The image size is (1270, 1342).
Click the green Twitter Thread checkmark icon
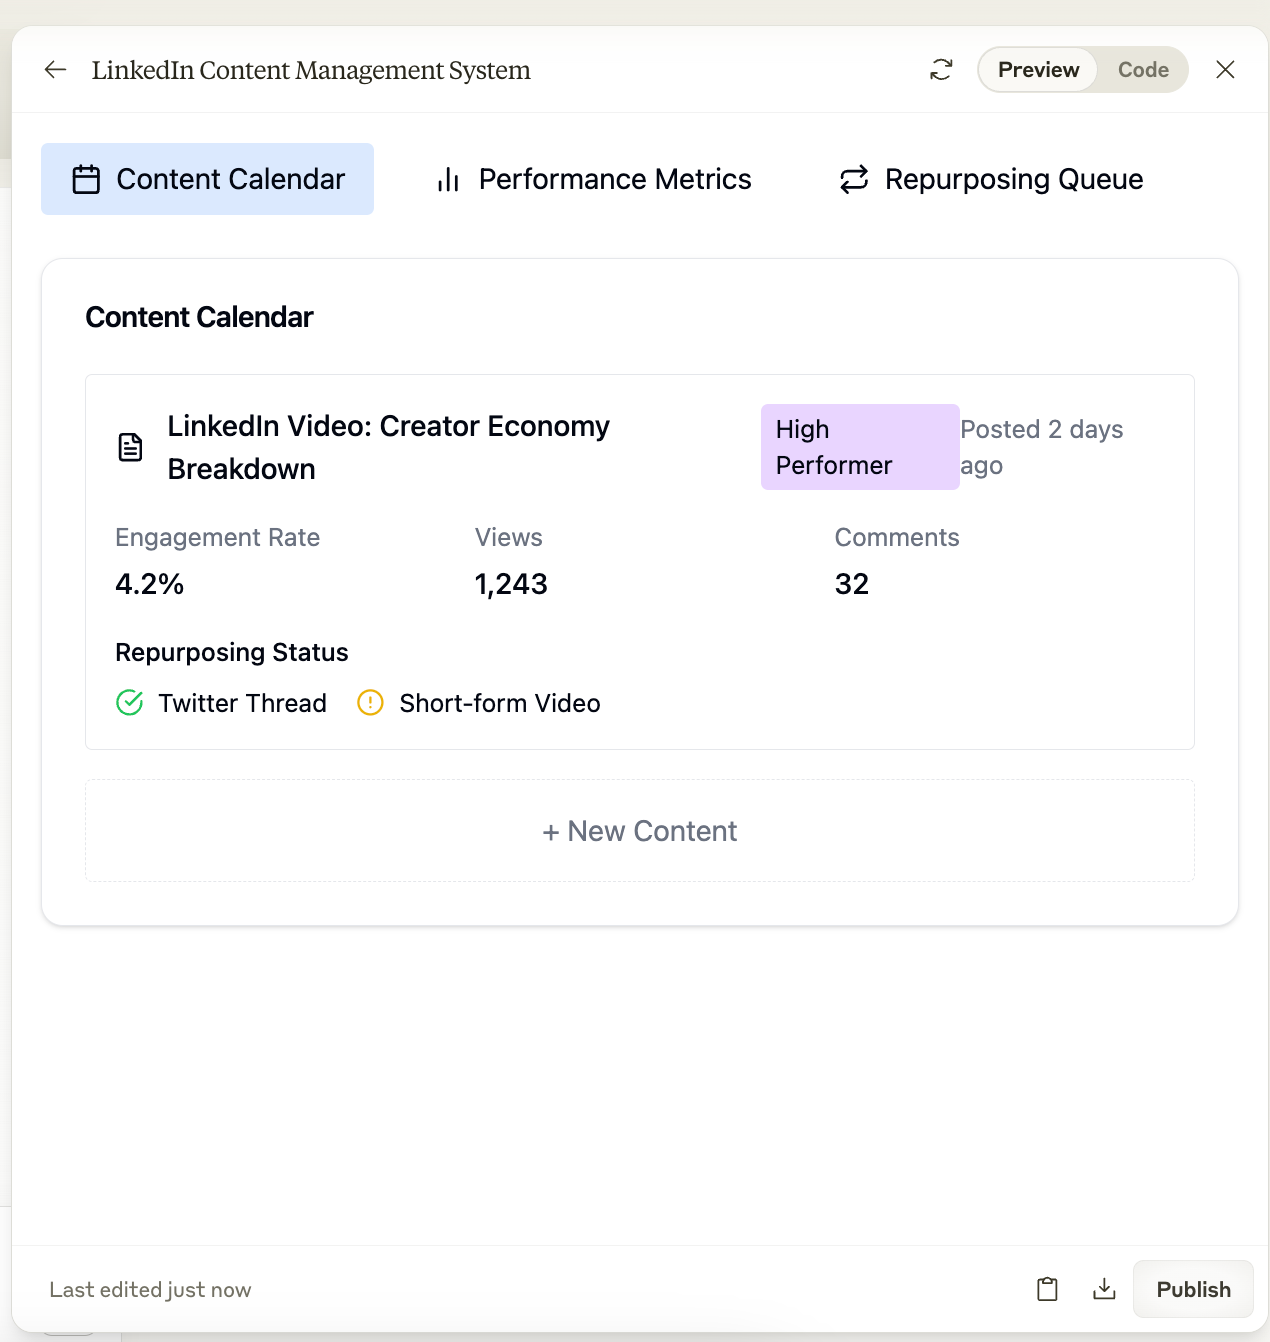tap(130, 703)
